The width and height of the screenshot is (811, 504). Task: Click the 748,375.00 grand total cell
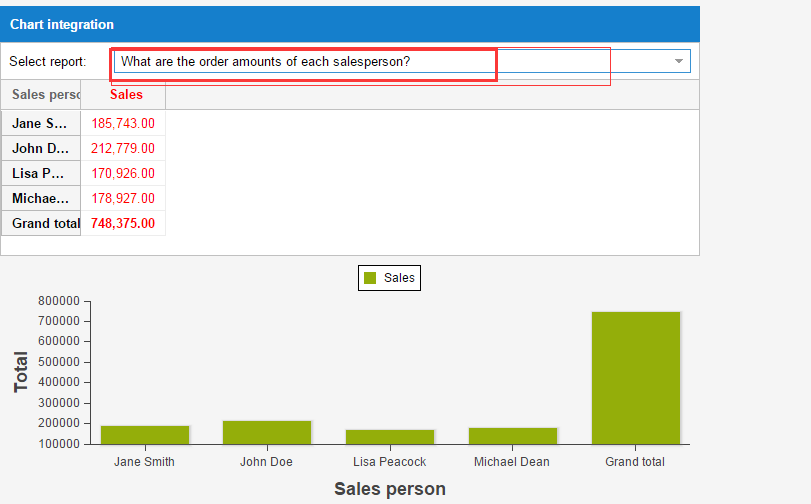coord(123,223)
